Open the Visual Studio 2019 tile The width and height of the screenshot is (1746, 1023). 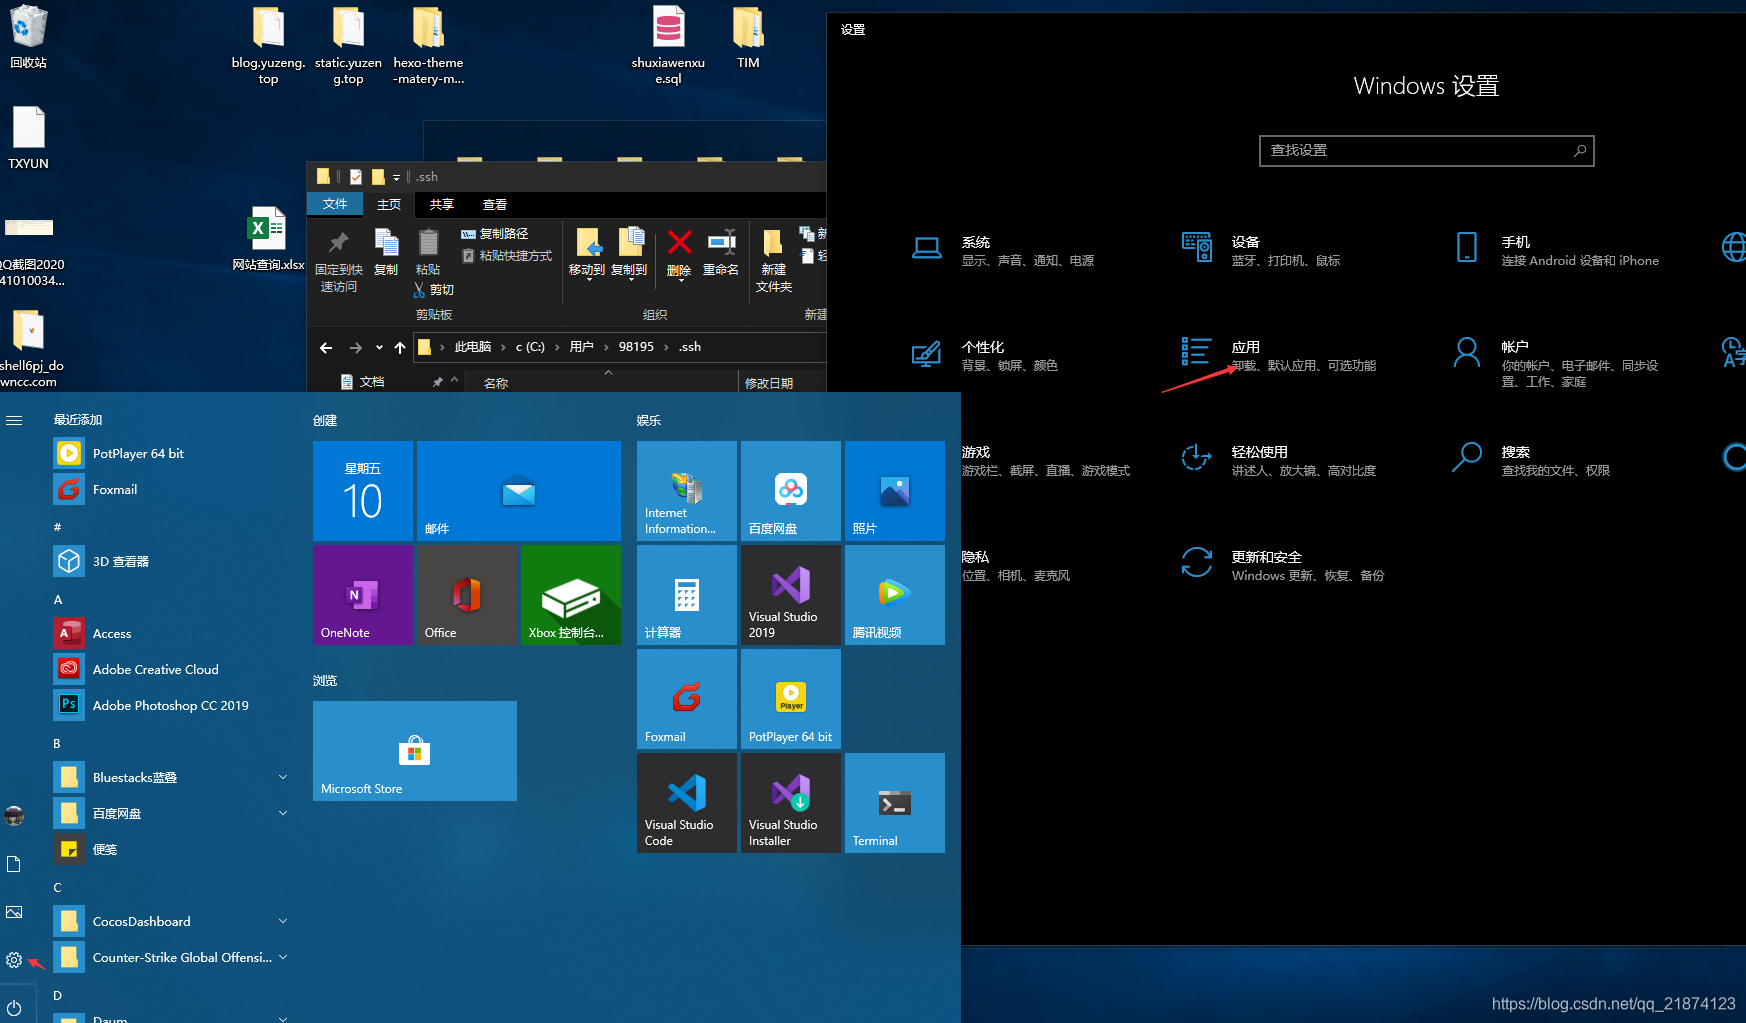[791, 595]
